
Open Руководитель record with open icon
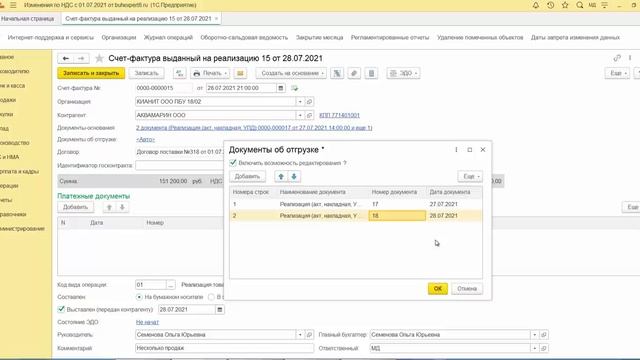(309, 334)
